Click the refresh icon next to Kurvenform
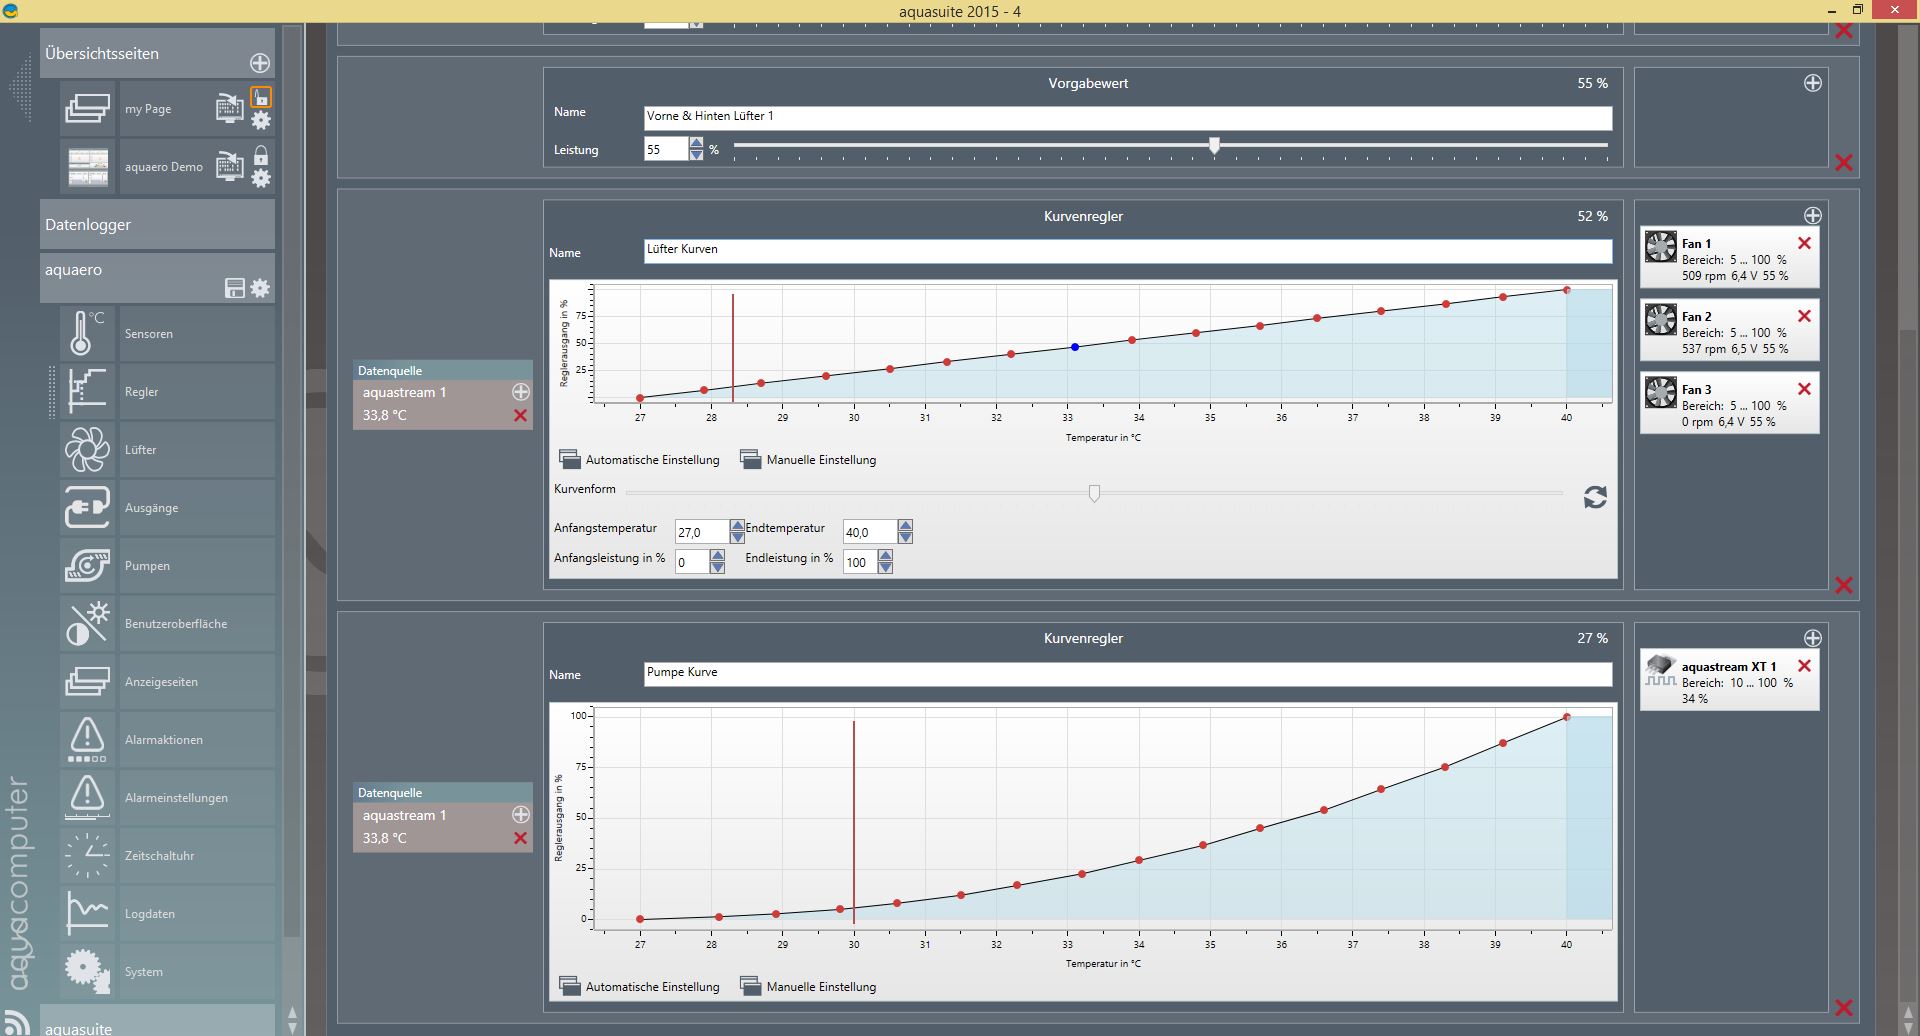This screenshot has width=1920, height=1036. coord(1595,497)
